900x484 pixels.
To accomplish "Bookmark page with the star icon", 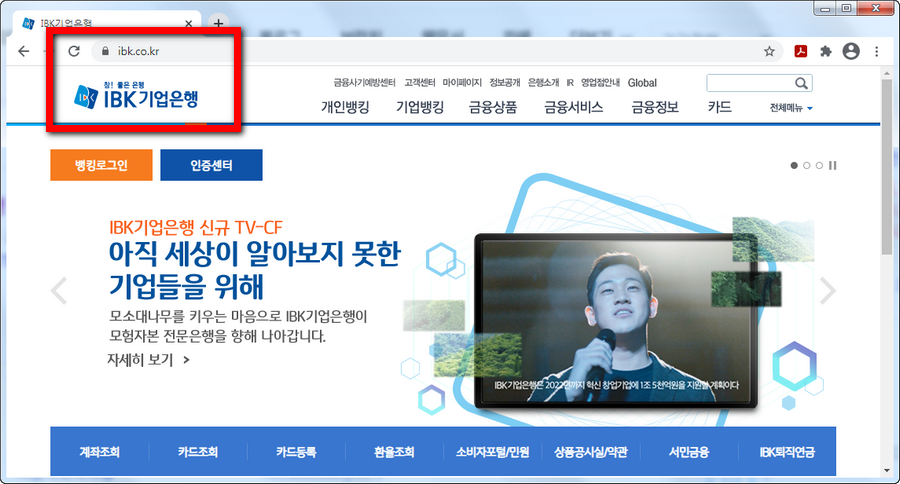I will [769, 51].
